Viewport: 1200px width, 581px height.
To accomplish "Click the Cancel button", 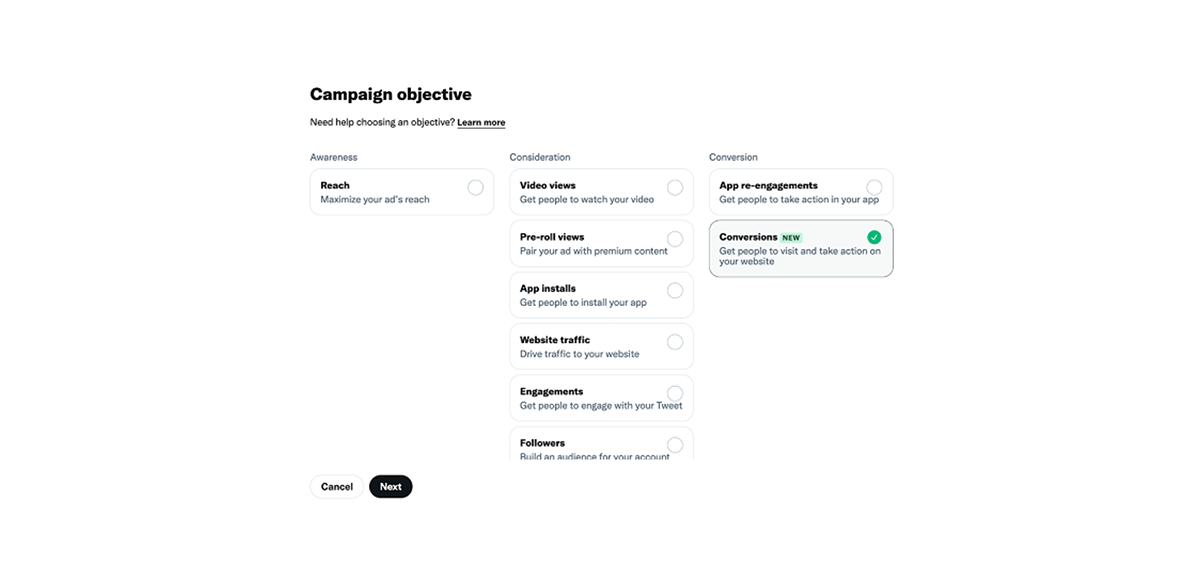I will 337,487.
